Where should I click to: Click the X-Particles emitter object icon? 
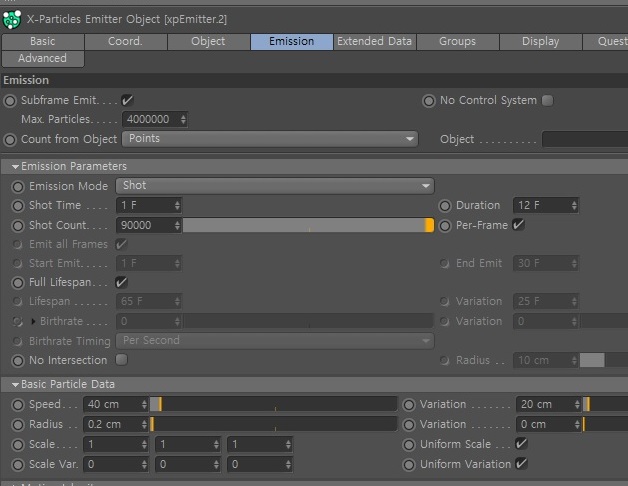[12, 19]
